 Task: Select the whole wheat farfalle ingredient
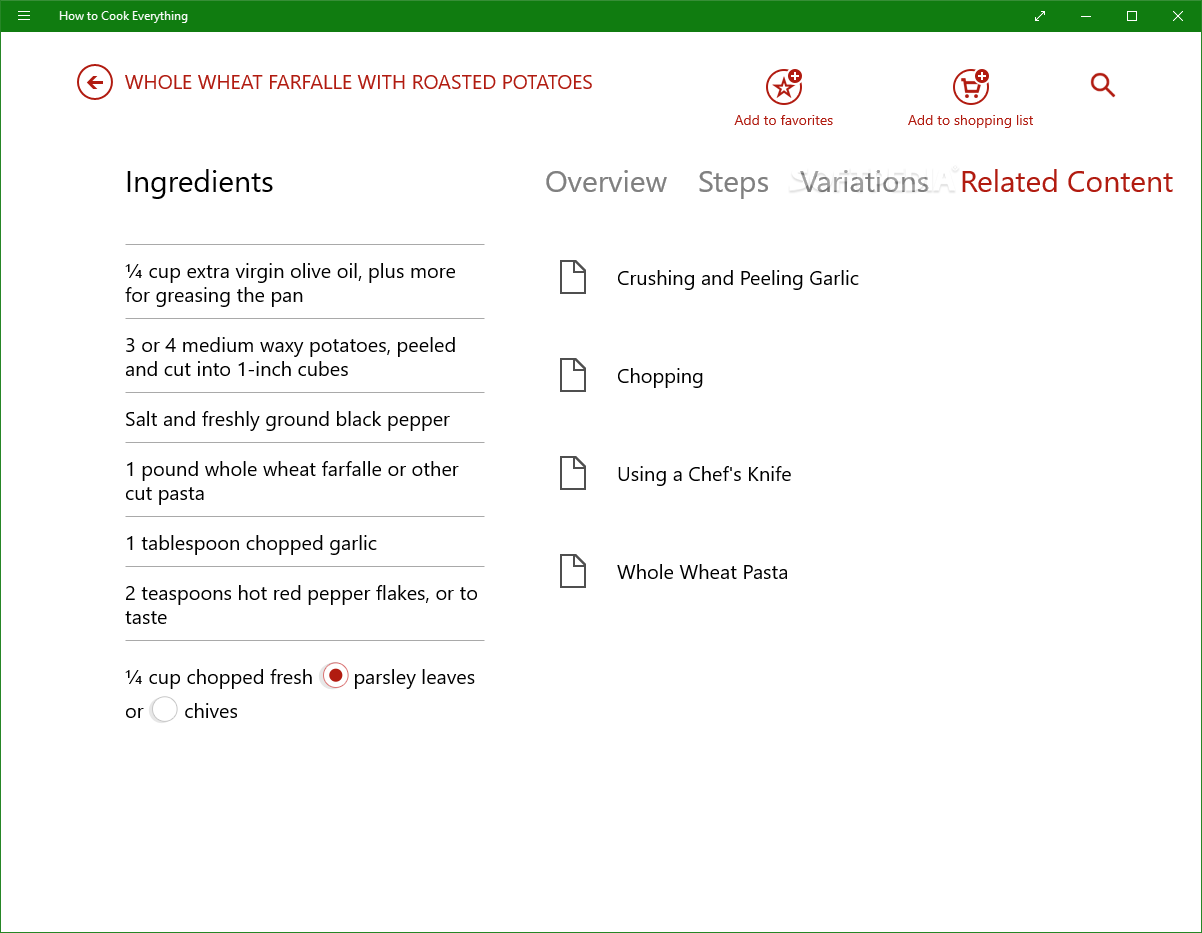304,481
